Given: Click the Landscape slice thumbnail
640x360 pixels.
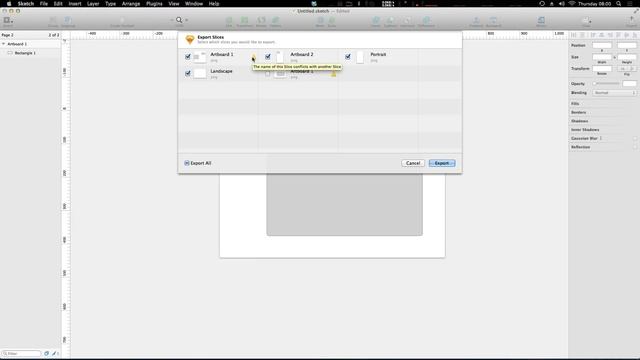Looking at the screenshot, I should coord(200,73).
